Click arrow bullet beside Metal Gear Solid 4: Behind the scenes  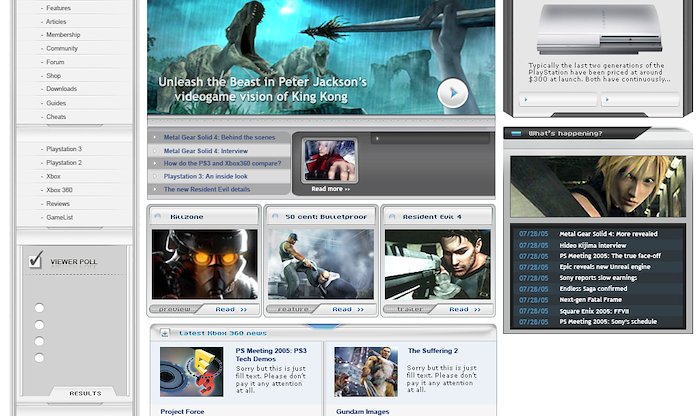(x=155, y=137)
